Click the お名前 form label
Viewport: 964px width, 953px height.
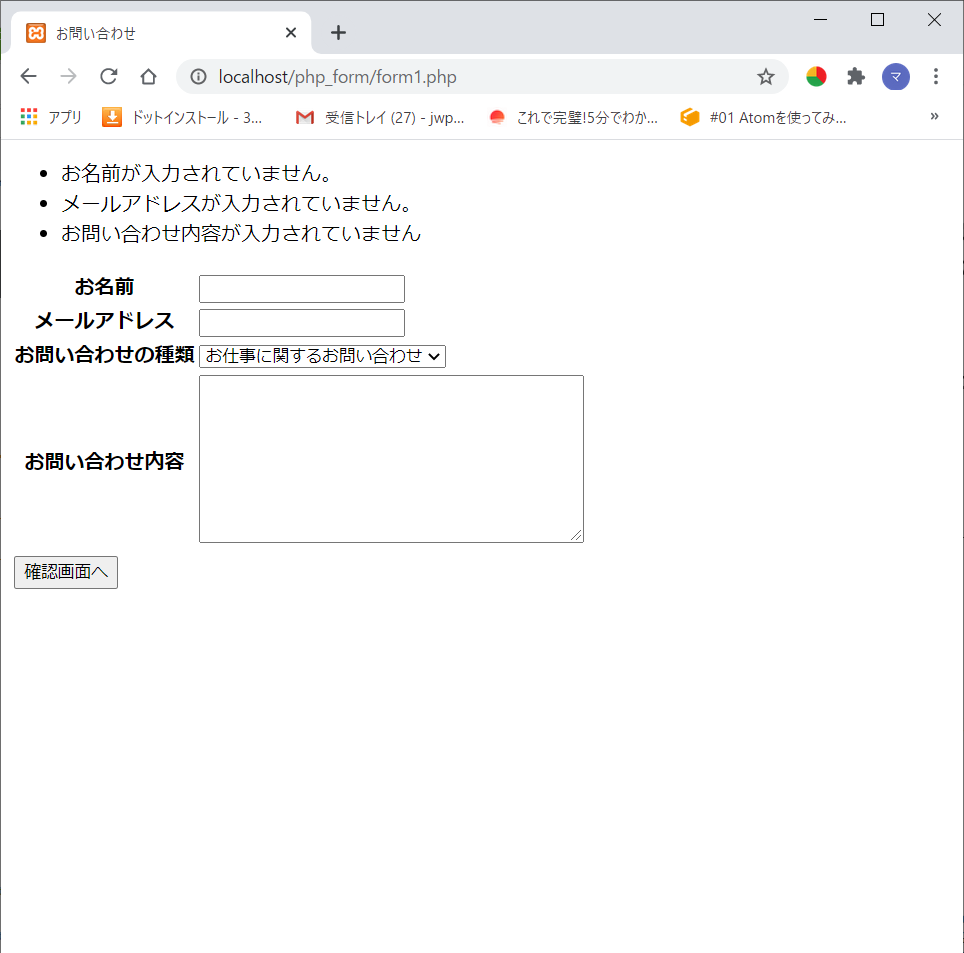[104, 287]
